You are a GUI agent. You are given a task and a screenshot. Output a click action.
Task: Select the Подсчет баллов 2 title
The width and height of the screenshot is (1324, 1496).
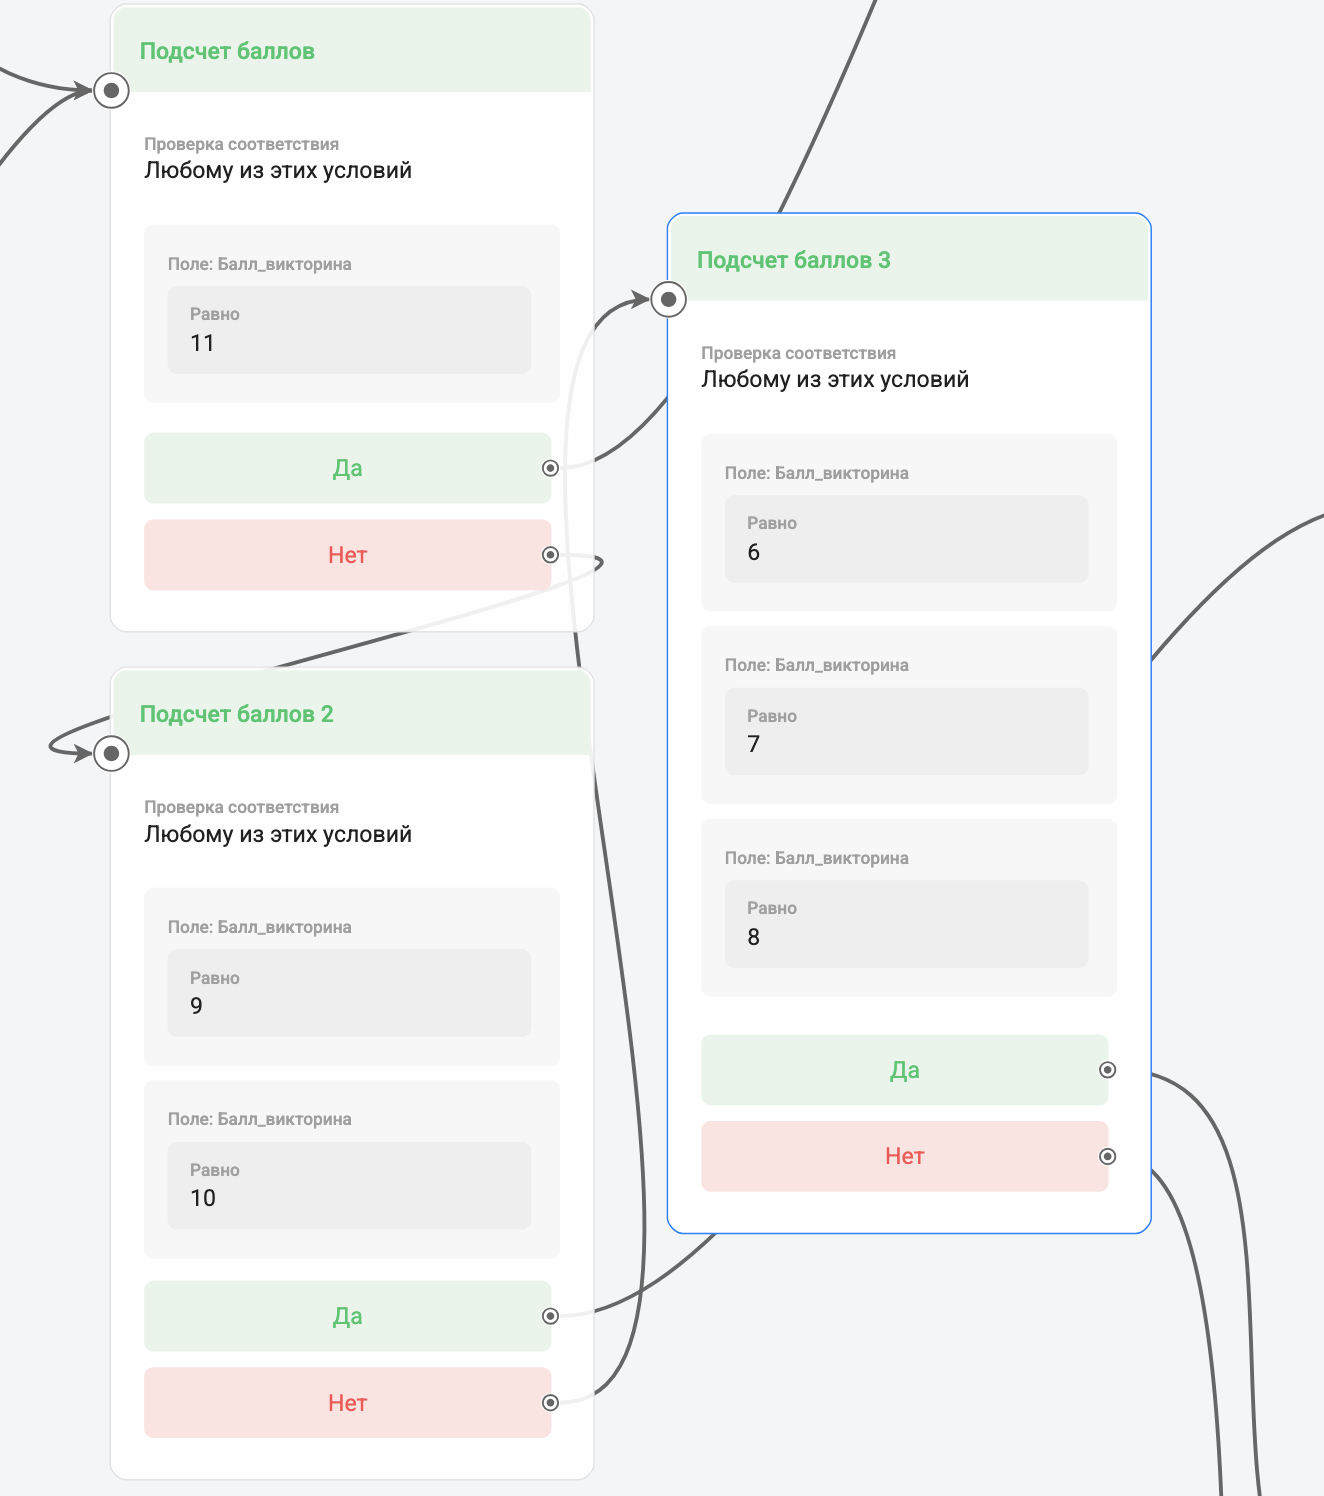[236, 714]
